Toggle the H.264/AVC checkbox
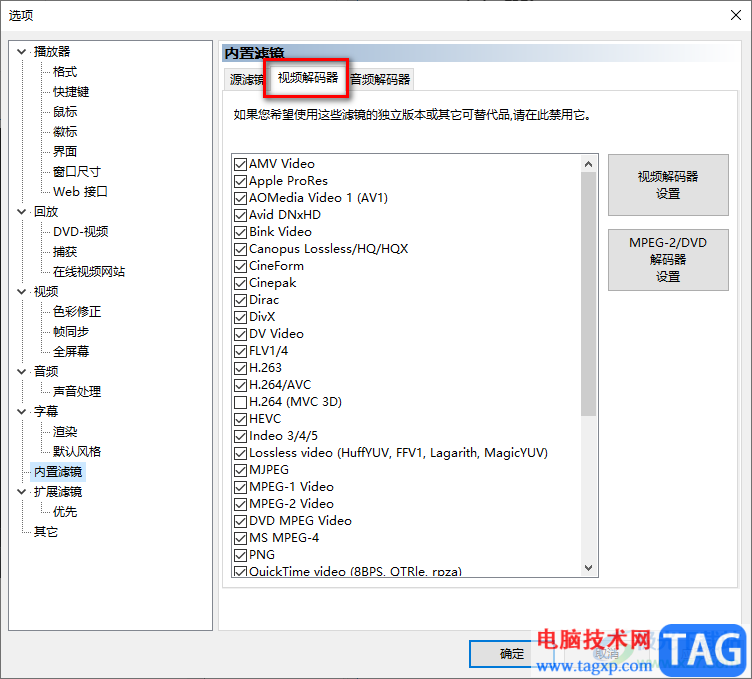Screen dimensions: 752x679 click(x=240, y=385)
